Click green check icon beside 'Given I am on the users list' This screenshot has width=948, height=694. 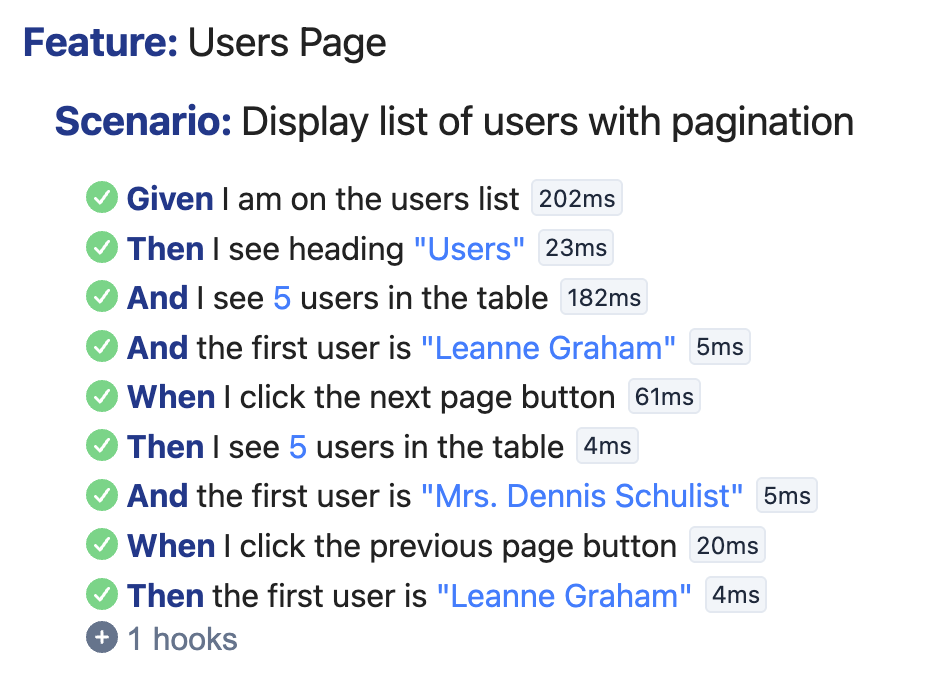102,198
